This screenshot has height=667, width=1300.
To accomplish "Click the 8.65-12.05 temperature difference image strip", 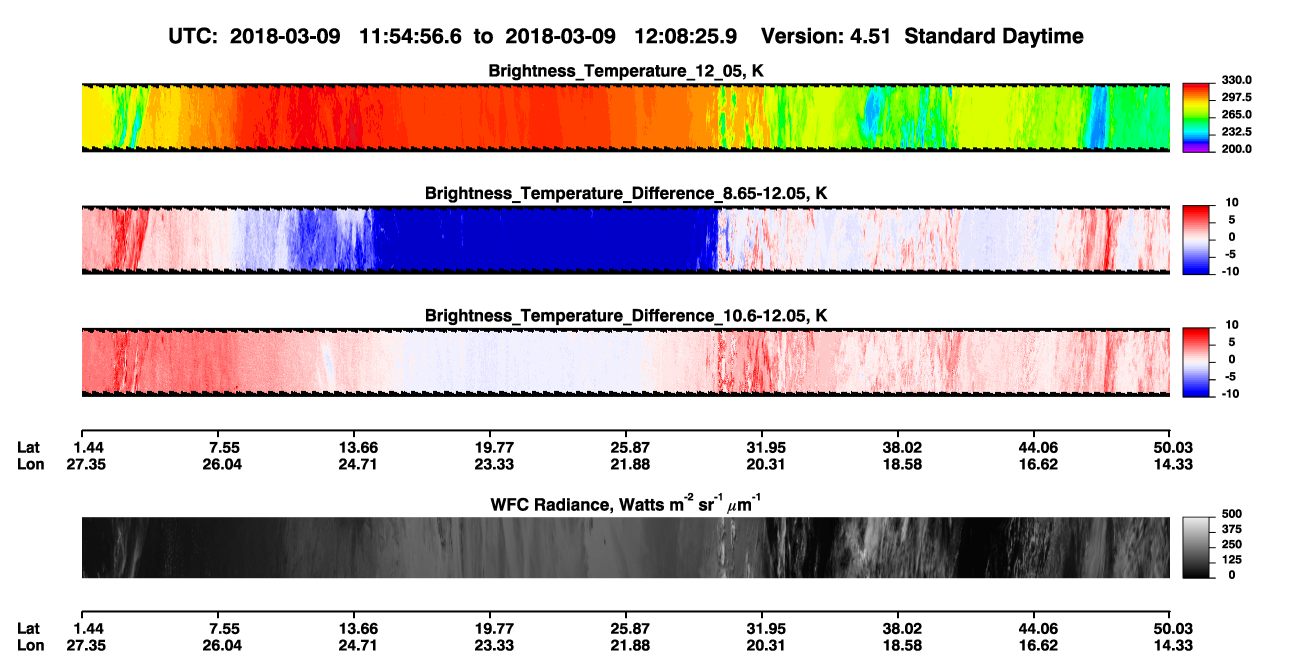I will point(625,238).
